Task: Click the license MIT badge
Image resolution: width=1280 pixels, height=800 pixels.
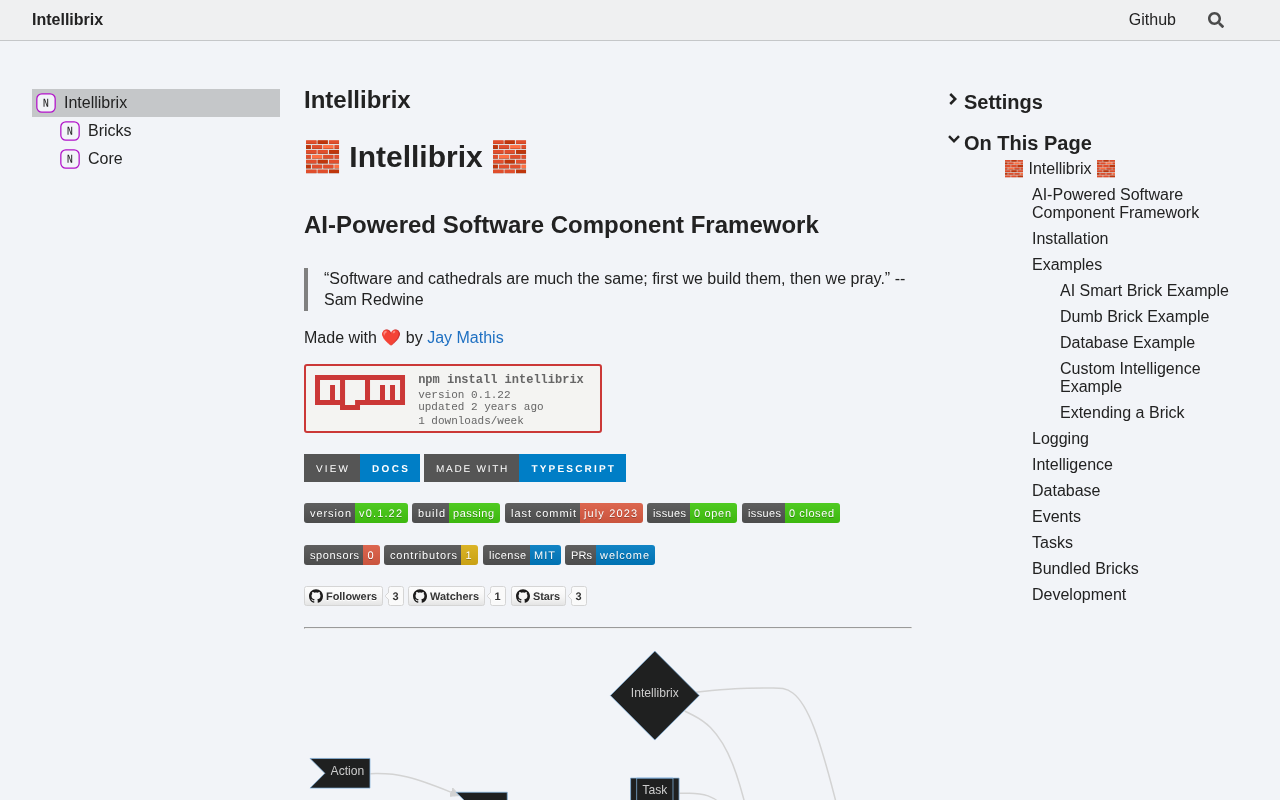Action: tap(522, 555)
